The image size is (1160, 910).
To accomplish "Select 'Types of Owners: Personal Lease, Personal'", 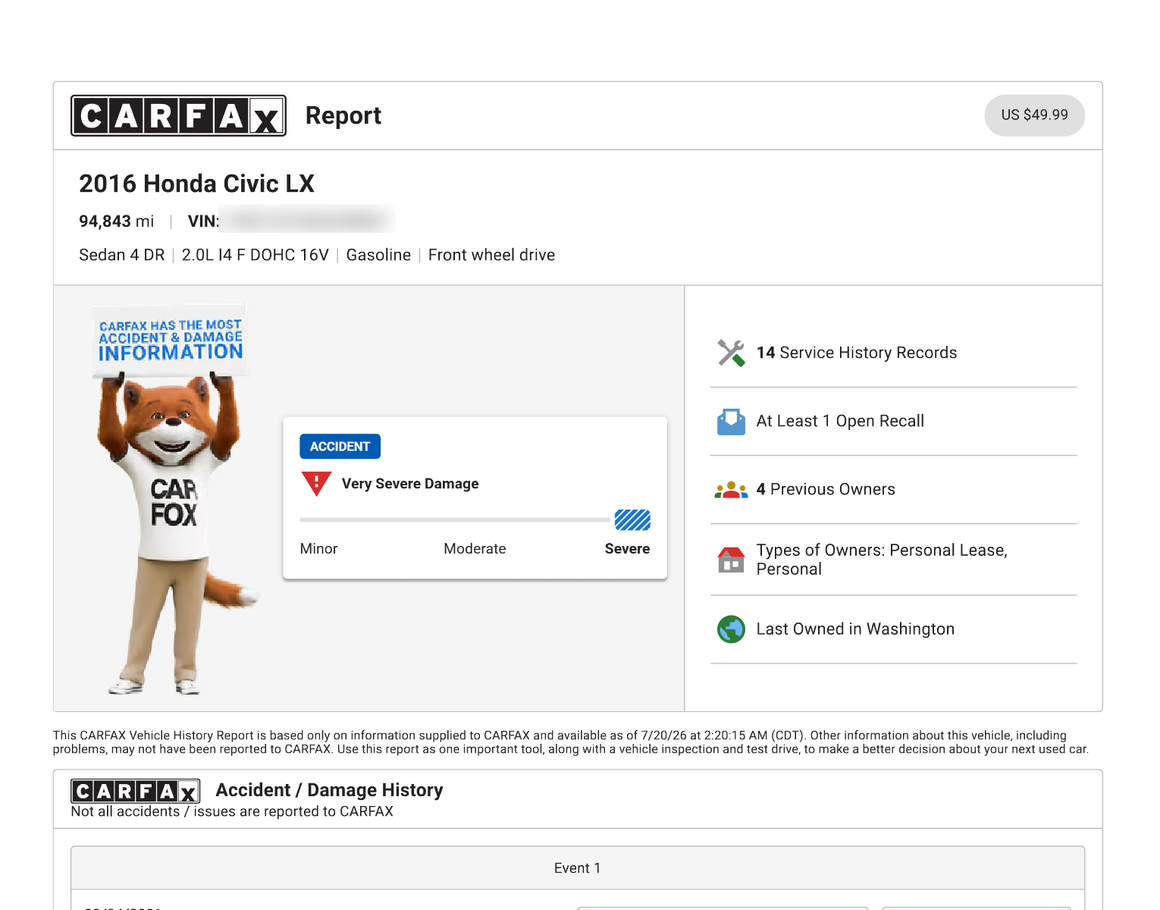I will [x=881, y=559].
